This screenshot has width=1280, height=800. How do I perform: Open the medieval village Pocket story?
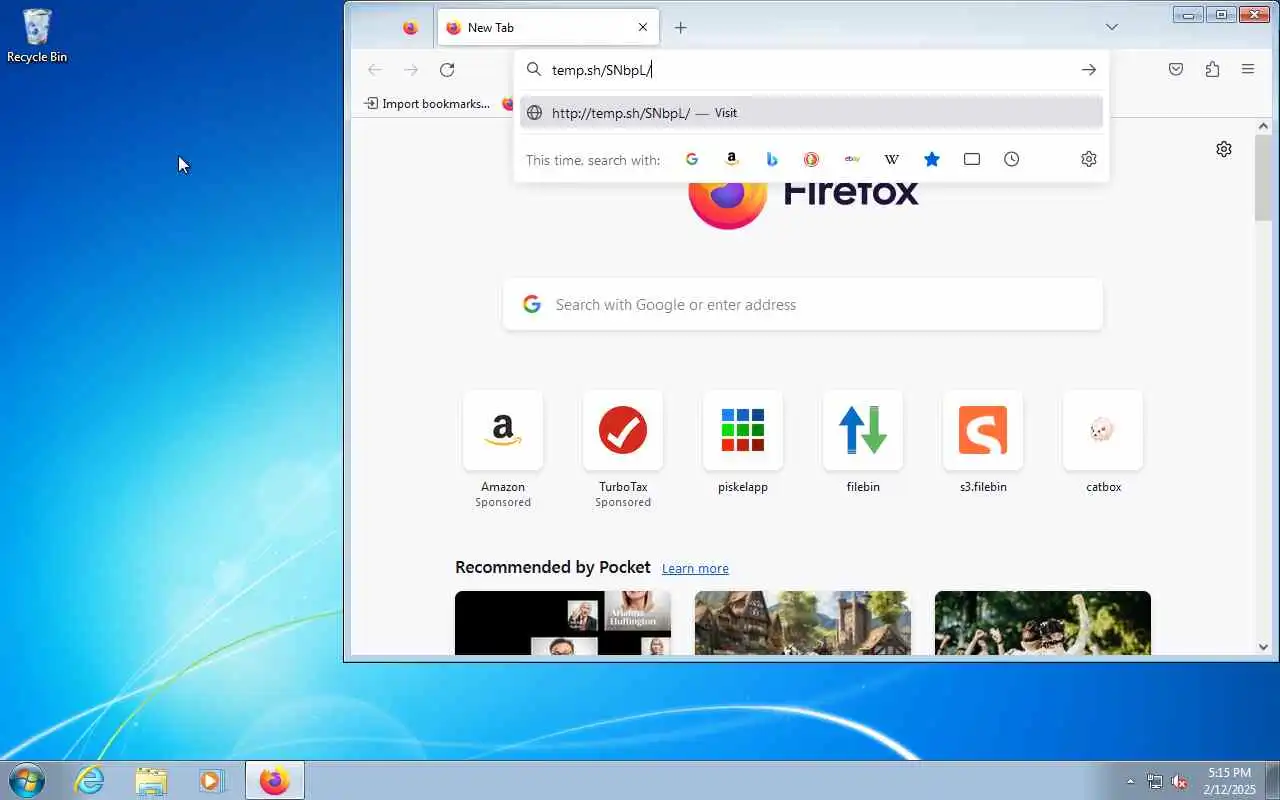pyautogui.click(x=803, y=623)
